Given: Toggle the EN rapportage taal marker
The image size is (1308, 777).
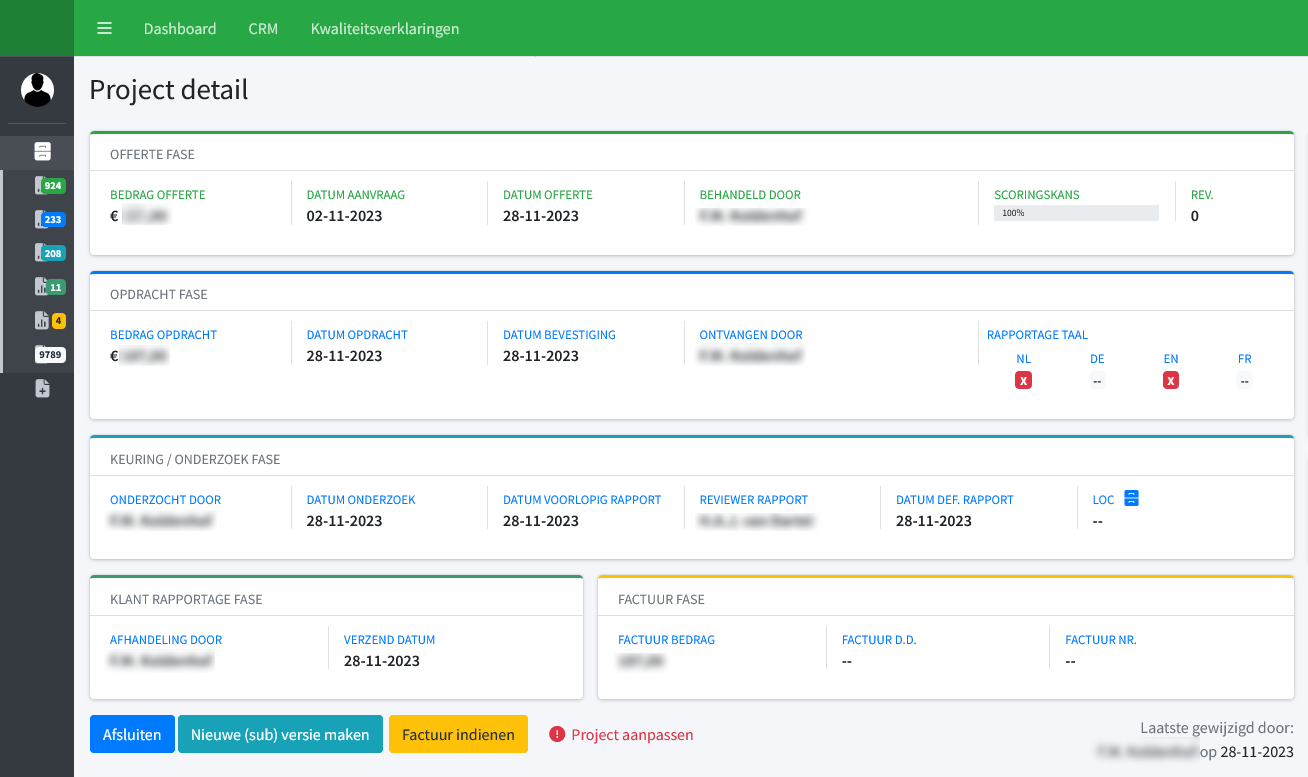Looking at the screenshot, I should [x=1171, y=380].
